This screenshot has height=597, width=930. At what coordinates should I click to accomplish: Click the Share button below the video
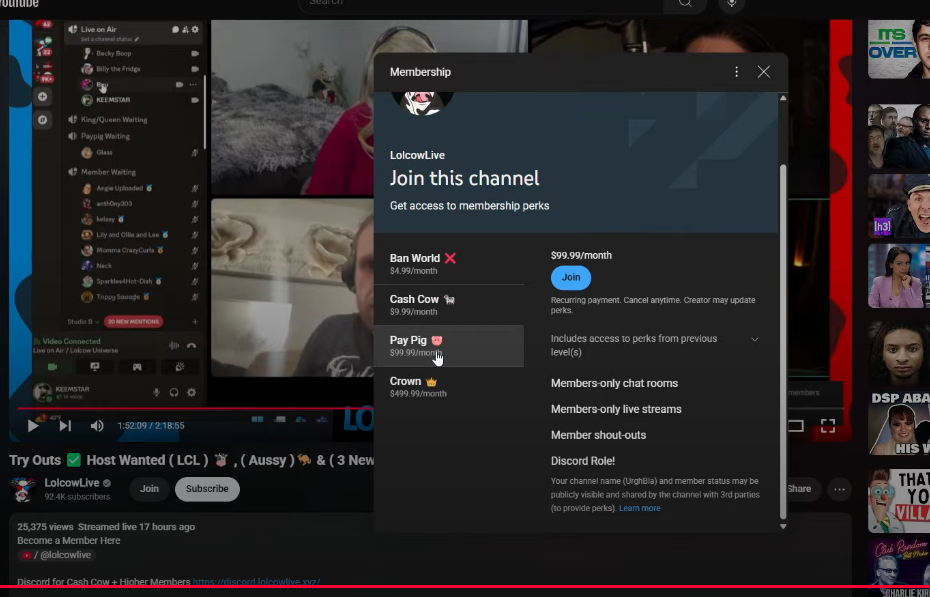tap(798, 489)
